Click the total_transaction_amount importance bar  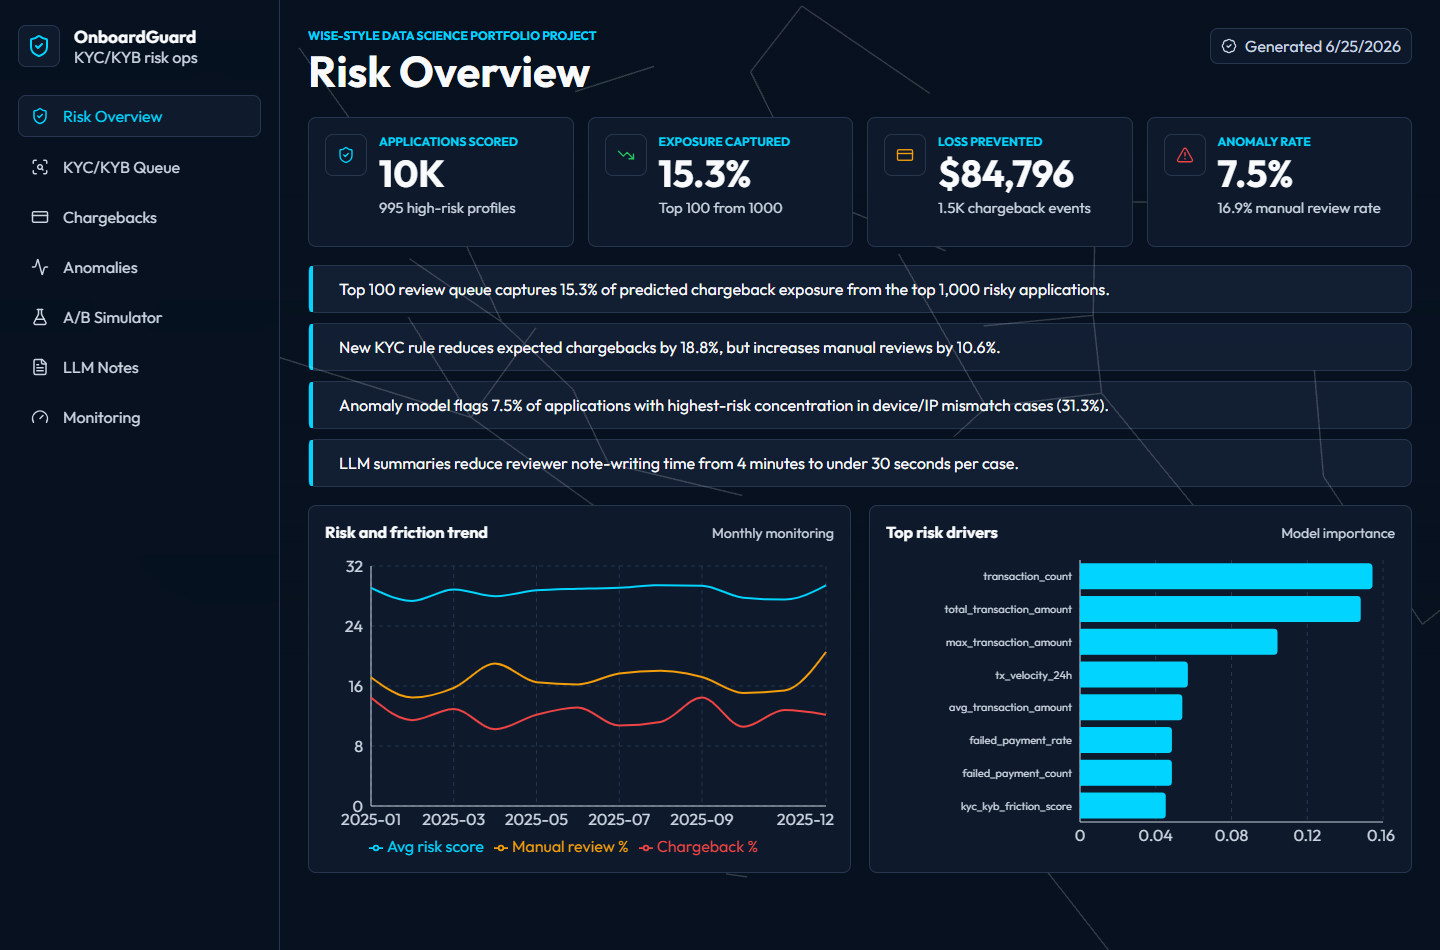[1220, 609]
